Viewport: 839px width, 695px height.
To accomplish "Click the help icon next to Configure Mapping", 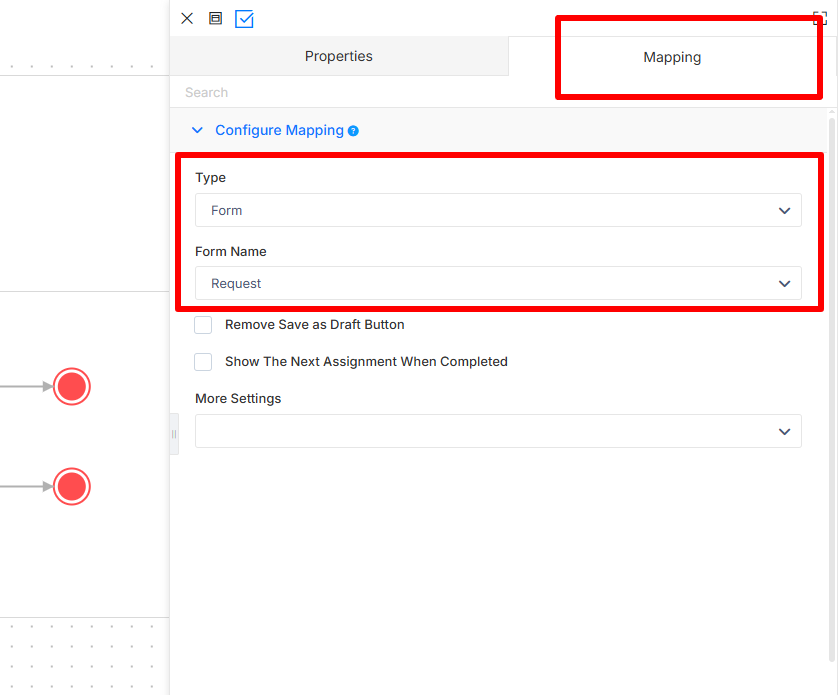I will [x=353, y=131].
